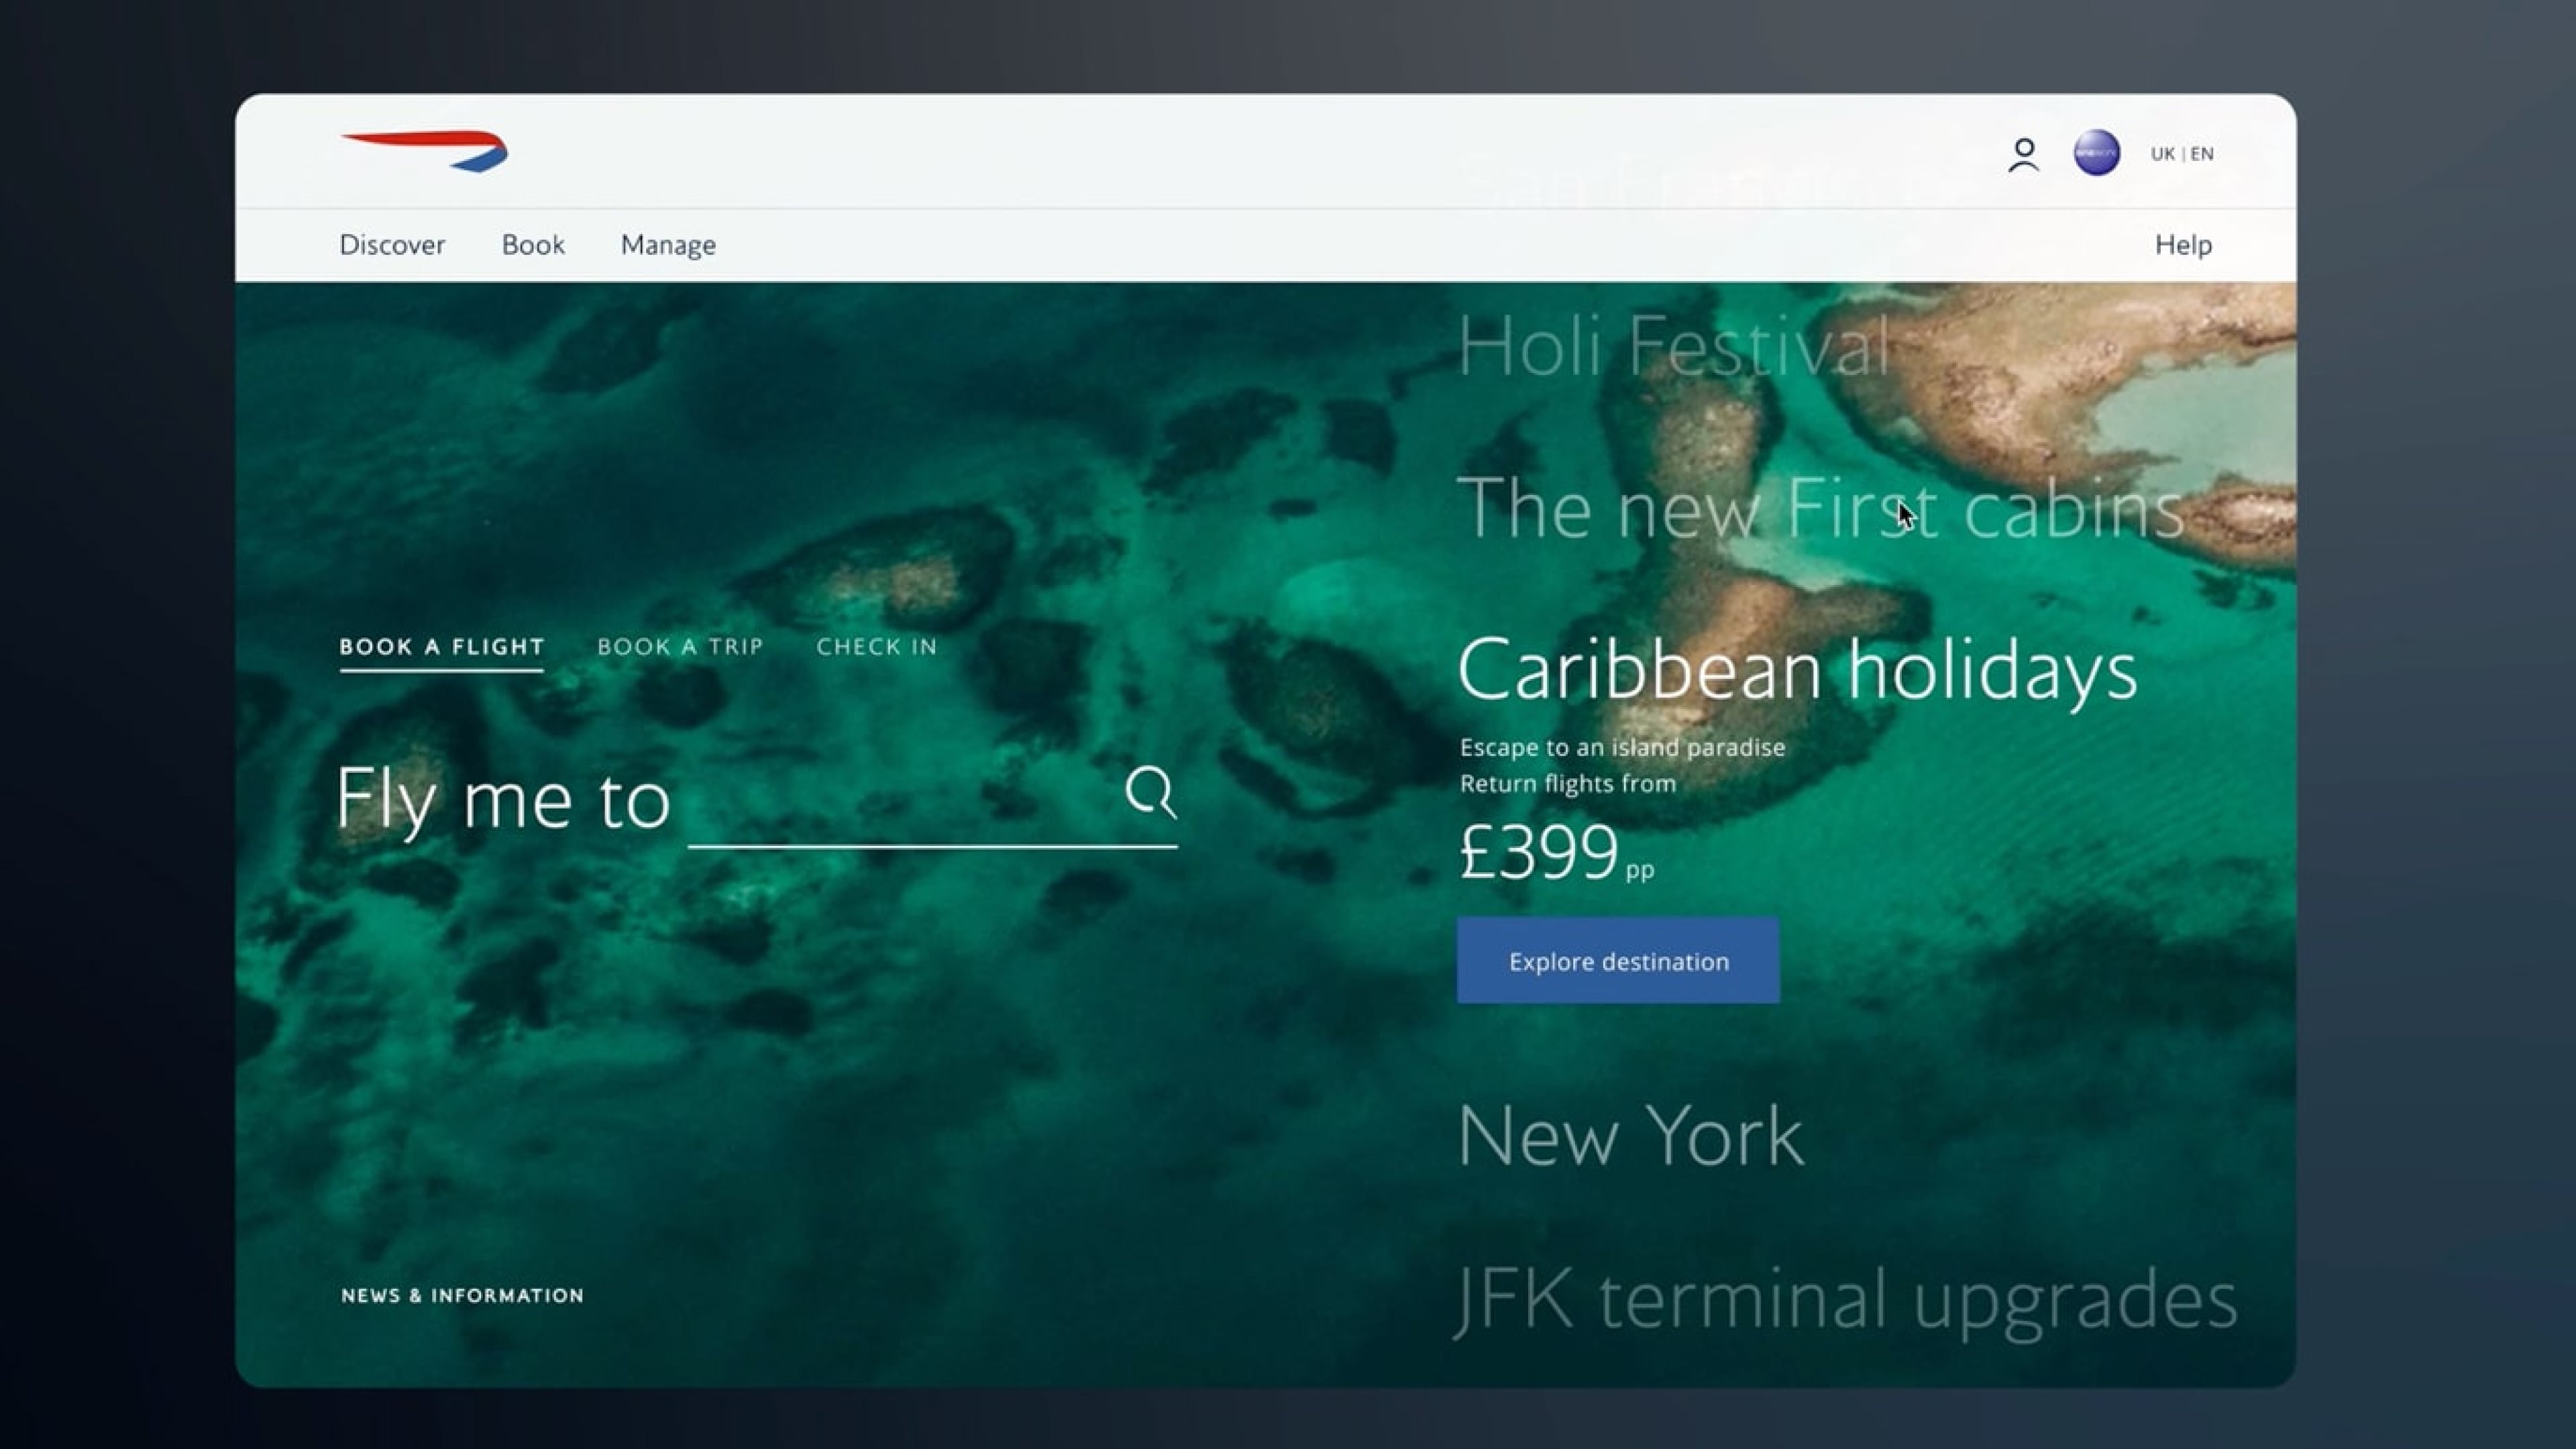
Task: Click the oneworld alliance globe icon
Action: pyautogui.click(x=2097, y=153)
